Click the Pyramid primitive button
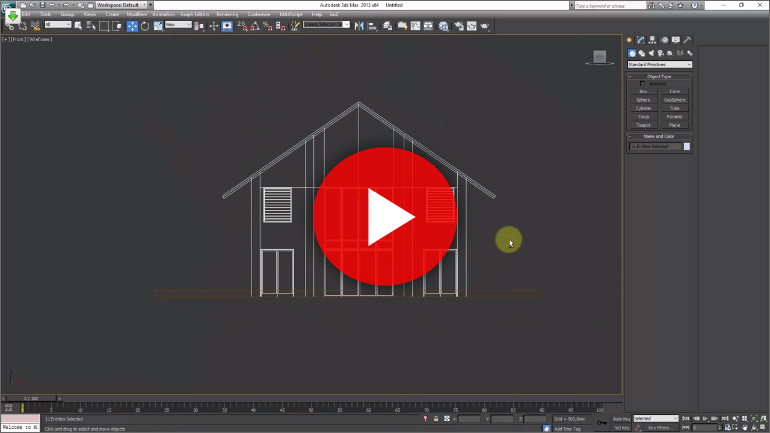 click(x=675, y=117)
